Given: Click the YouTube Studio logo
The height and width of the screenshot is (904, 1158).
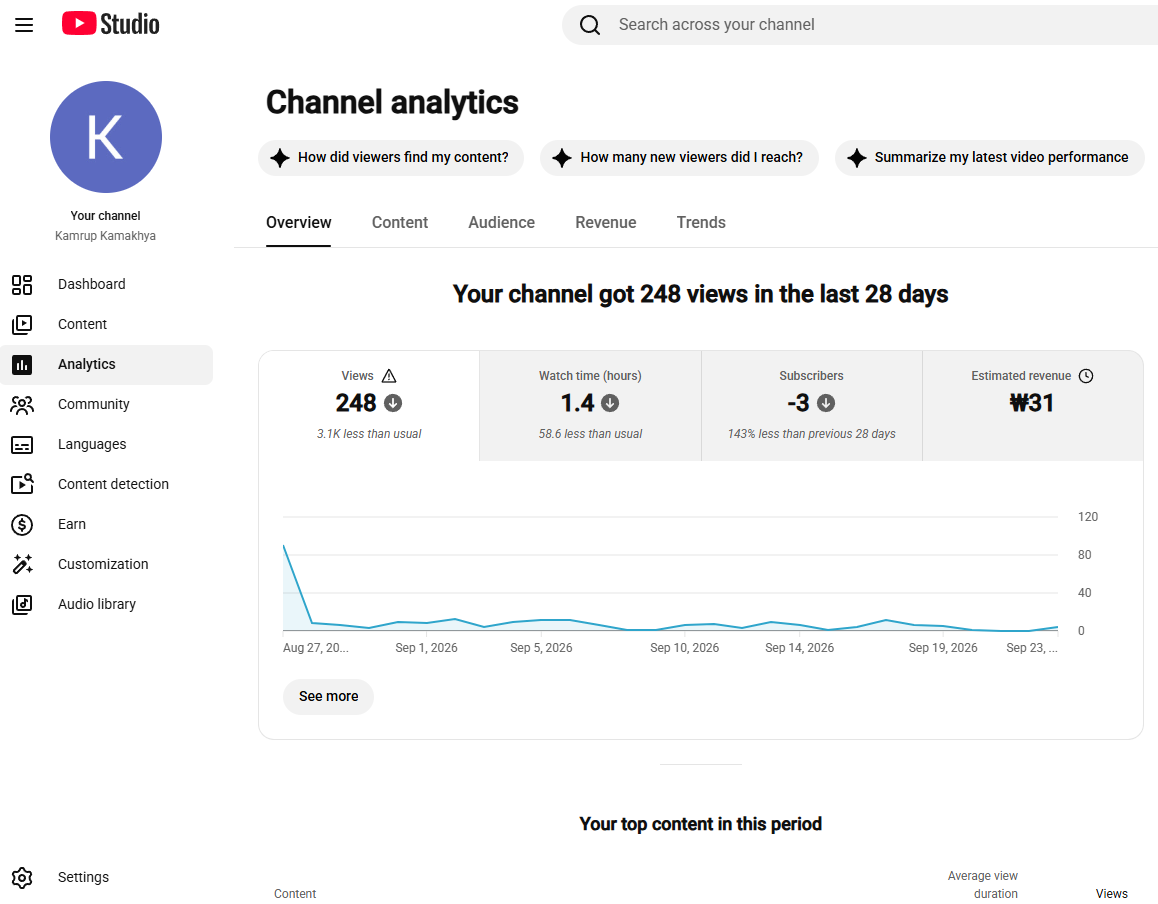Looking at the screenshot, I should coord(110,24).
